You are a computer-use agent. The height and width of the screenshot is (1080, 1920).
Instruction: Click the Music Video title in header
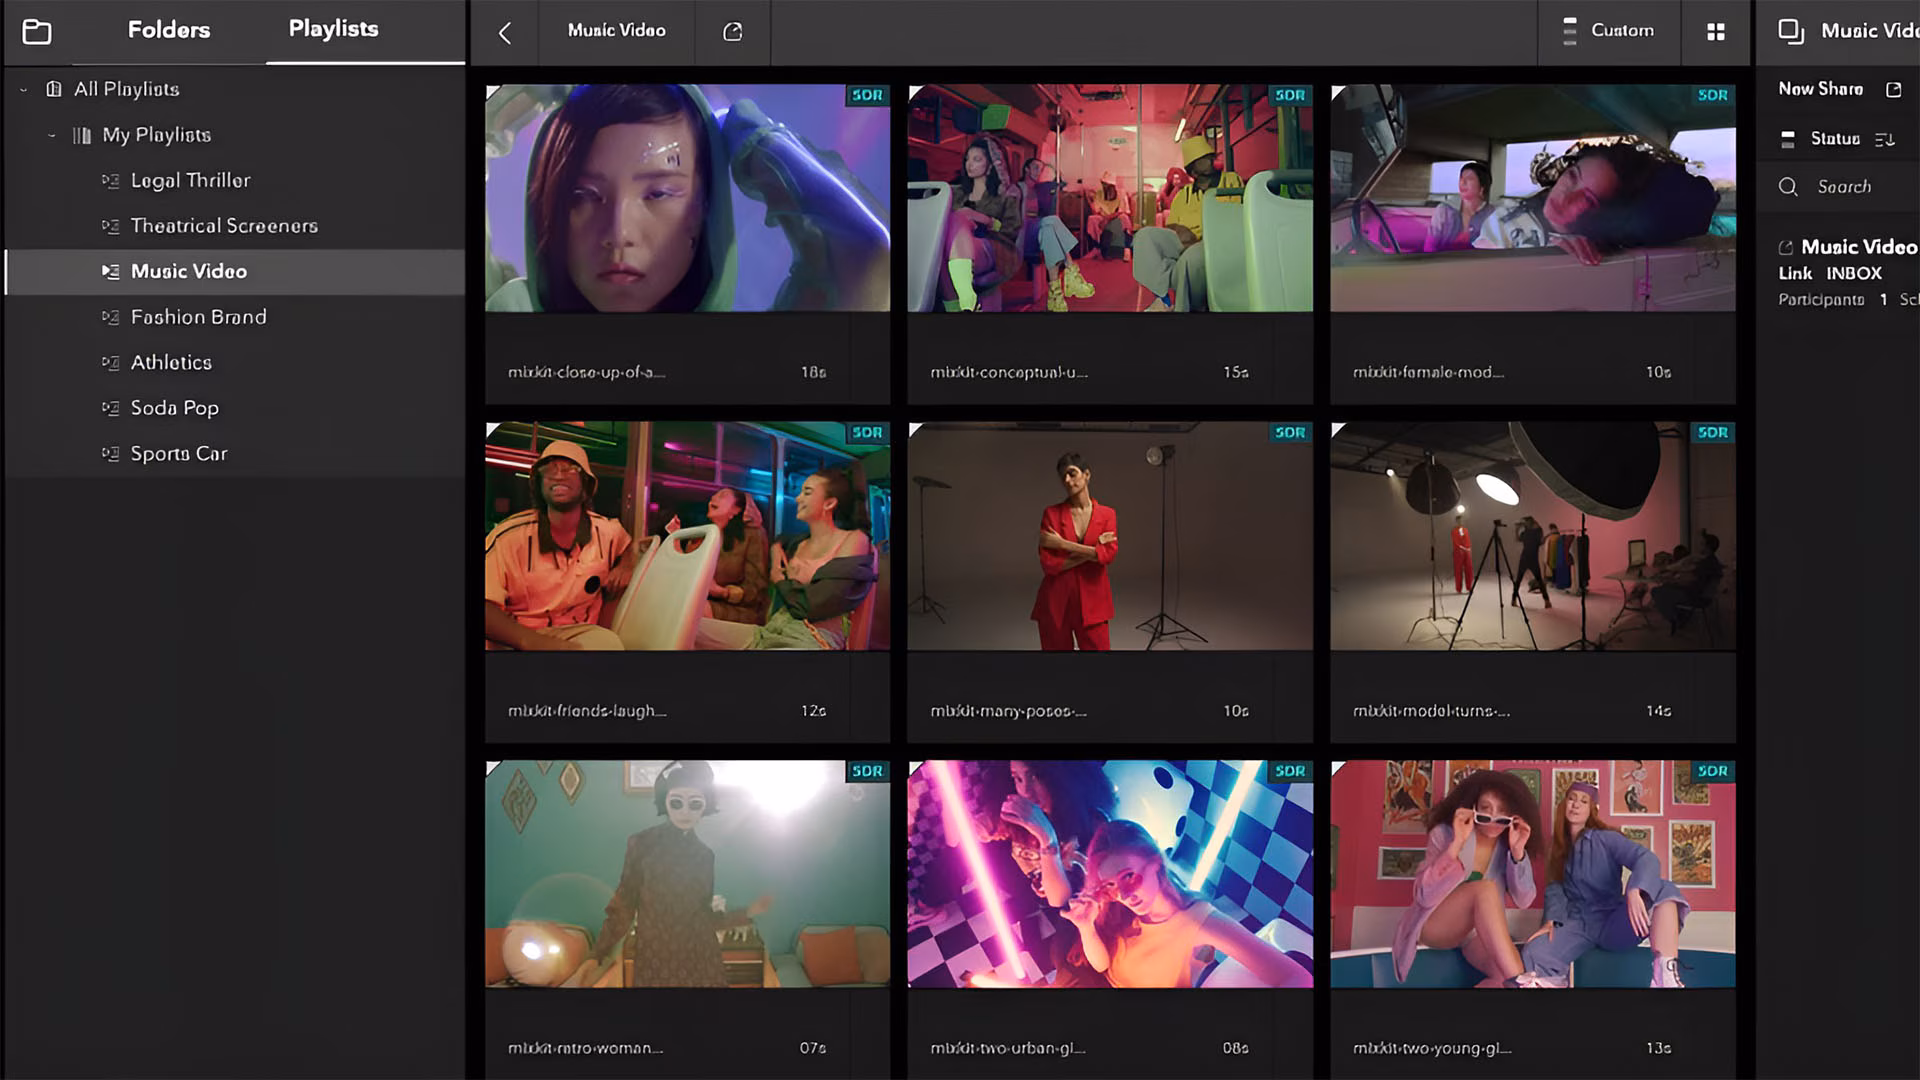pyautogui.click(x=617, y=31)
